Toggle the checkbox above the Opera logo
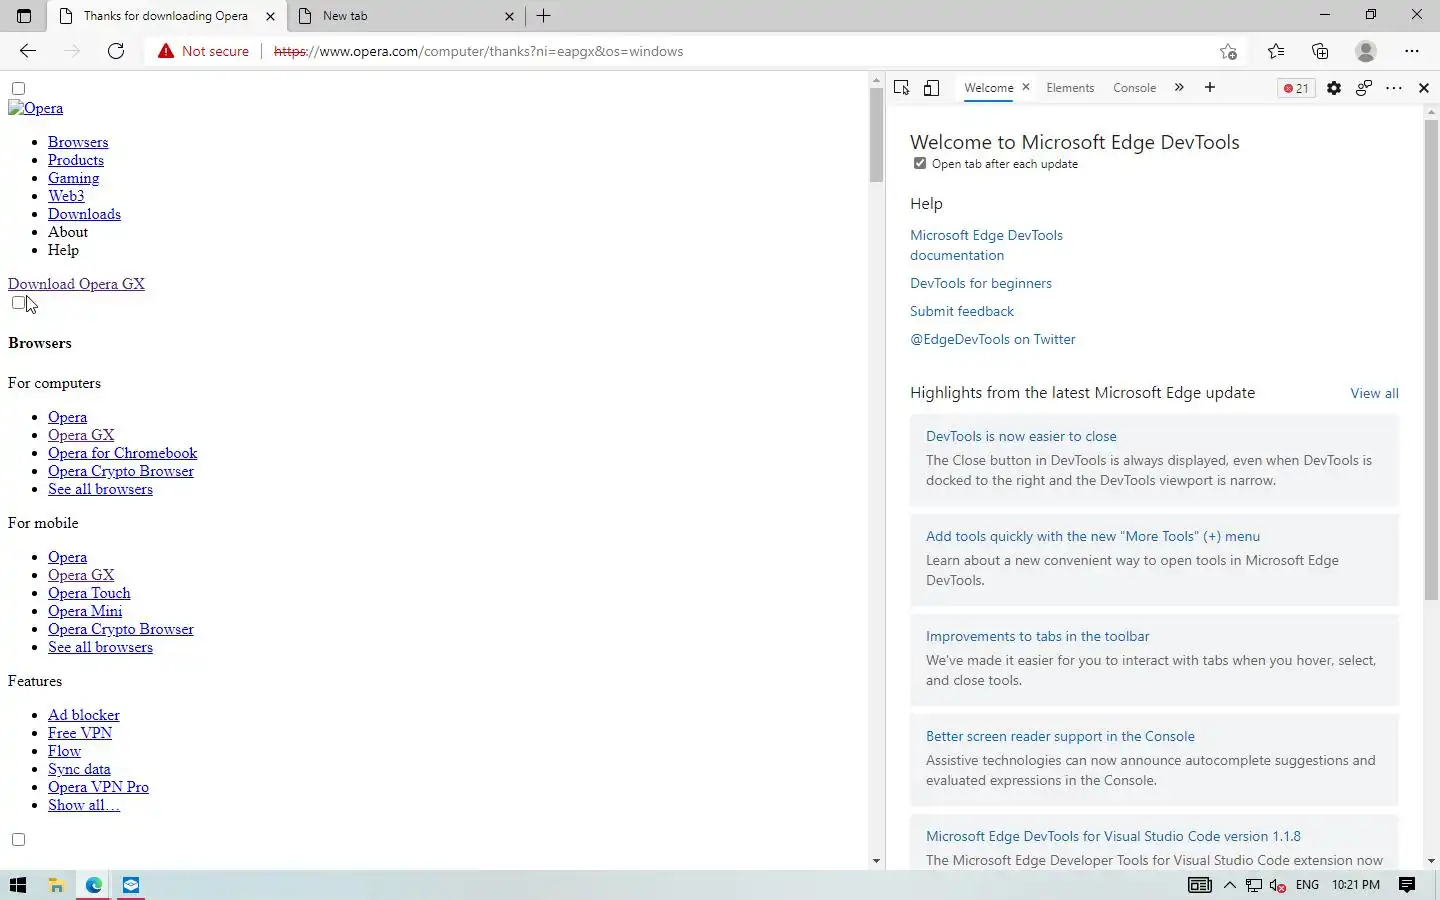Viewport: 1440px width, 900px height. [x=18, y=88]
